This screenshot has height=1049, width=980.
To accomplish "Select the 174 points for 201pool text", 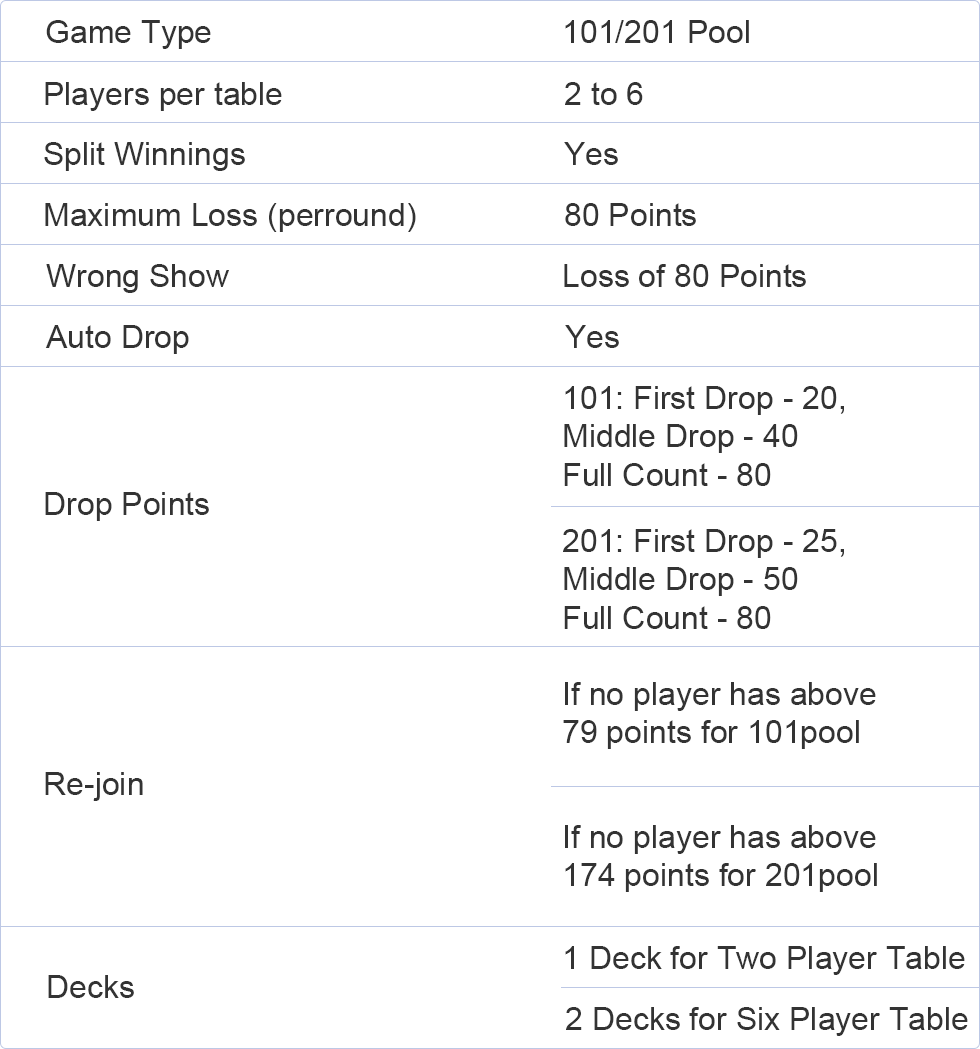I will [720, 876].
